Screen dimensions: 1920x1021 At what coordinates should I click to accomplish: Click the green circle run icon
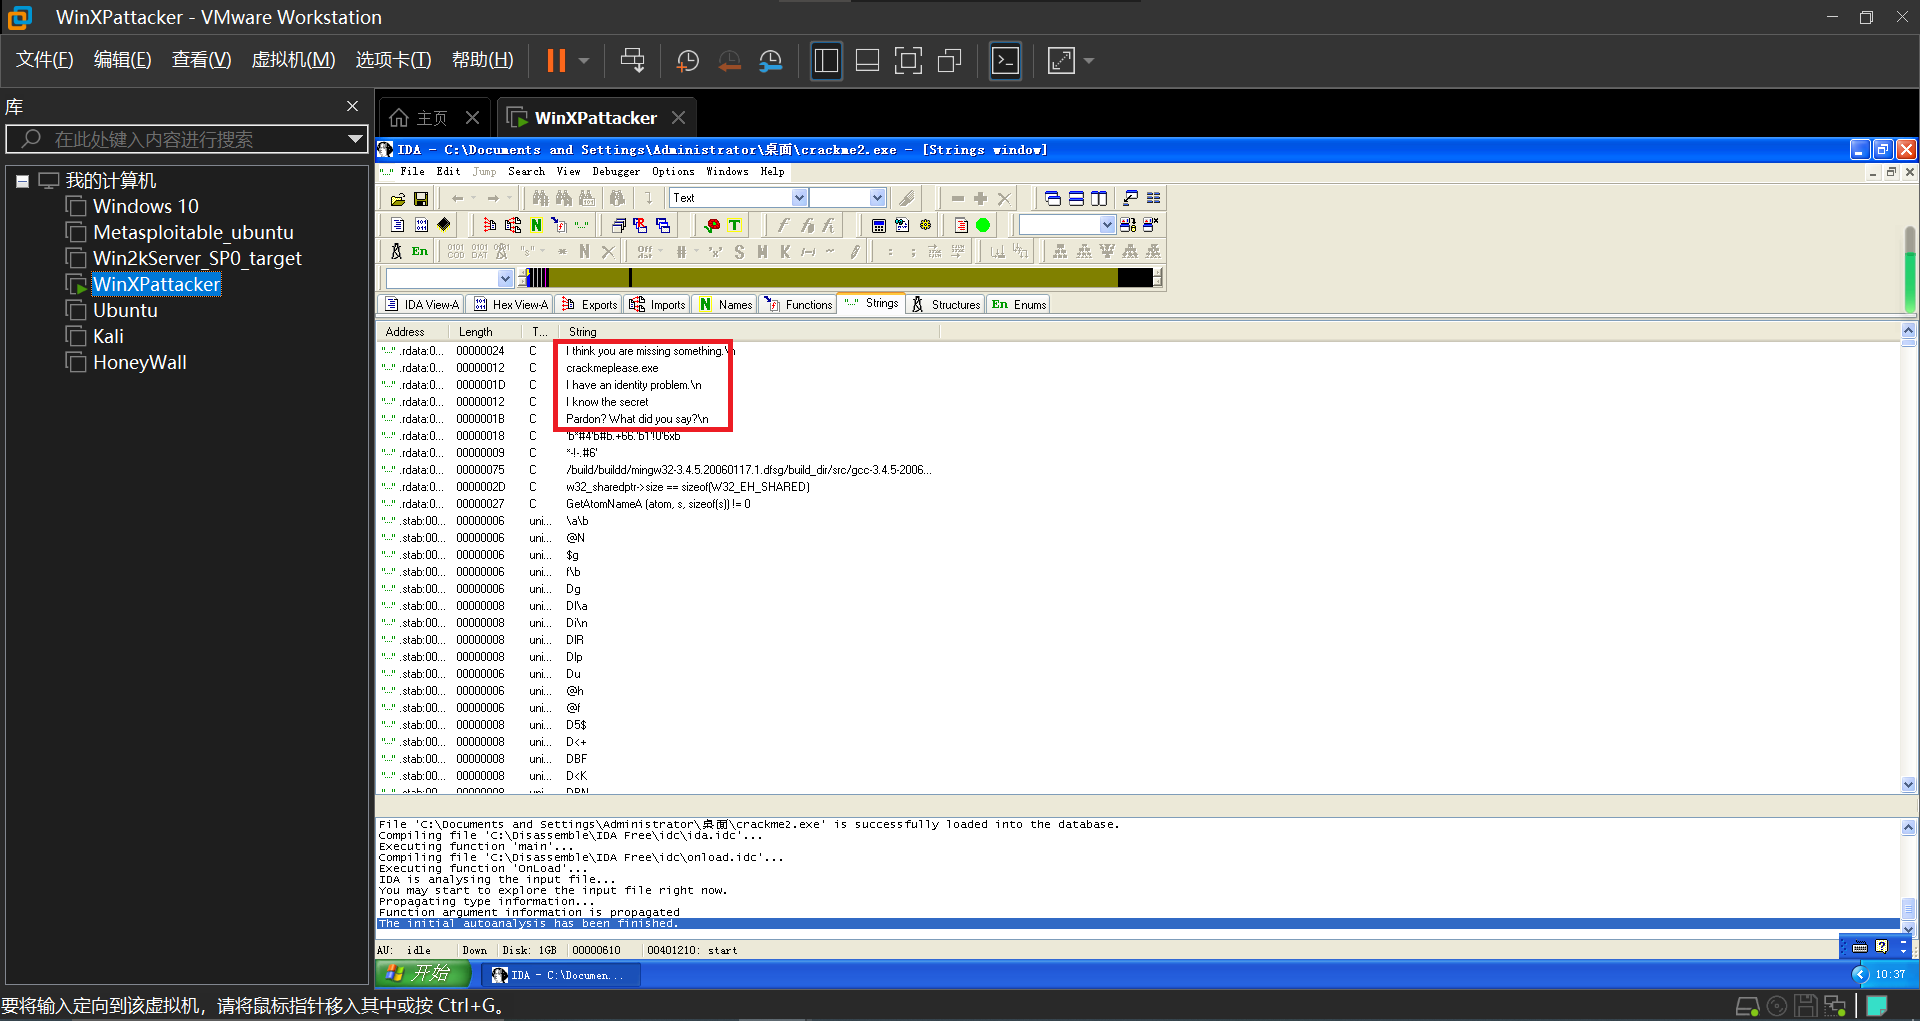[983, 225]
